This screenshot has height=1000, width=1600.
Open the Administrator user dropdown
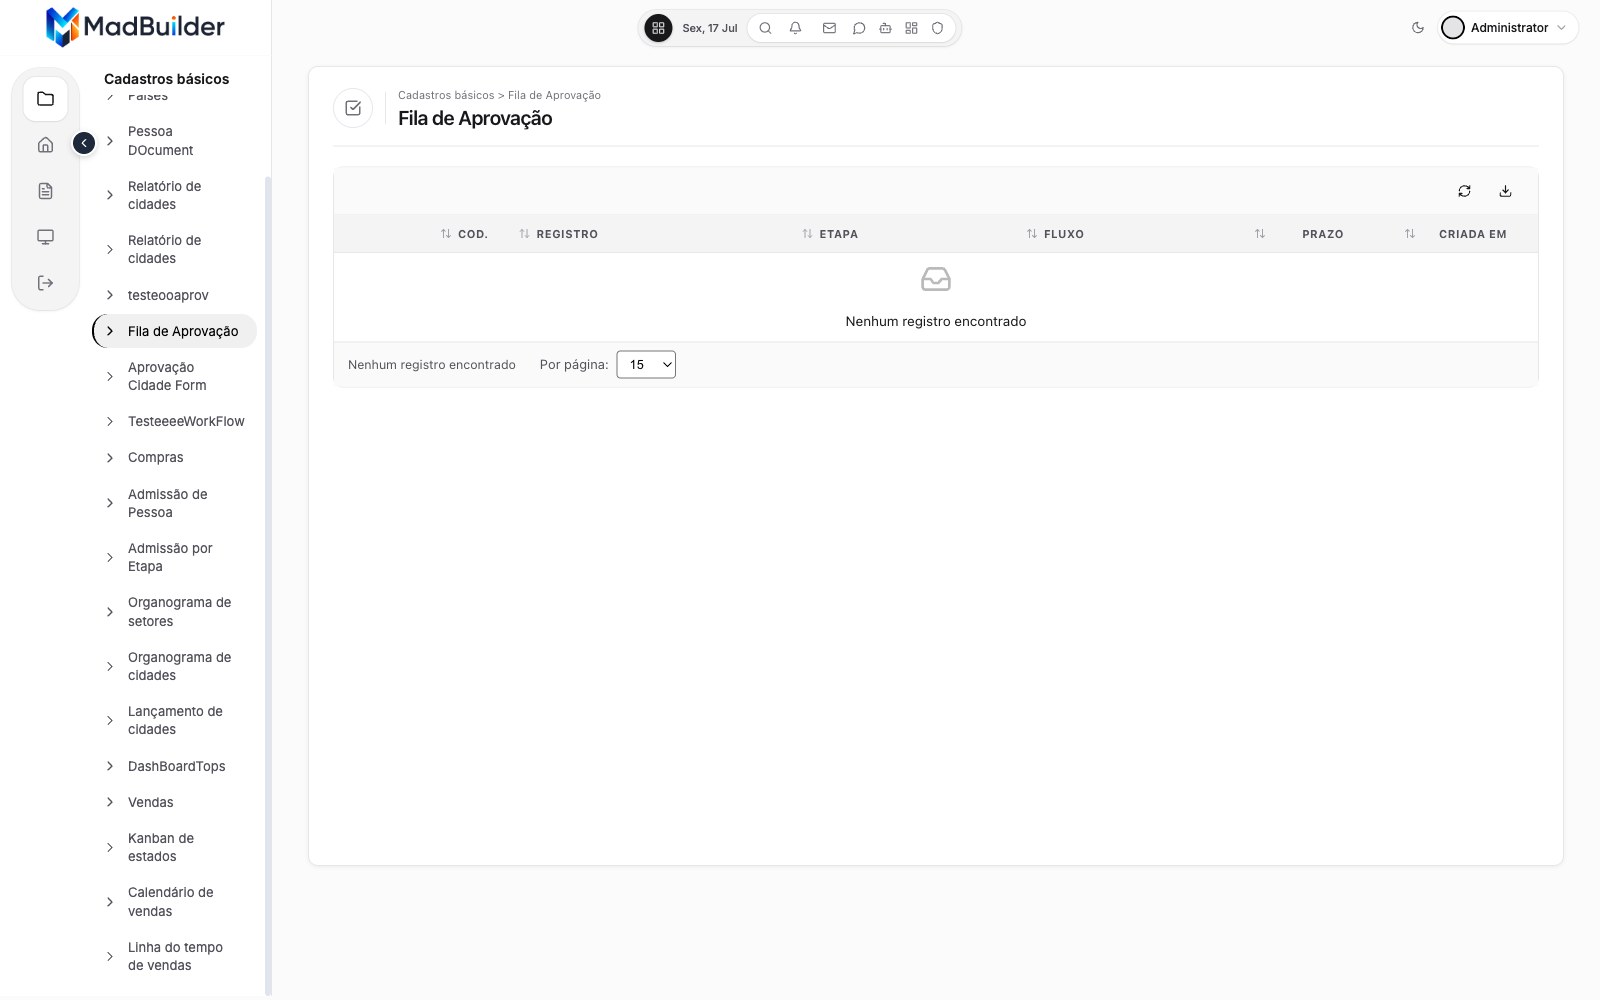click(1508, 28)
